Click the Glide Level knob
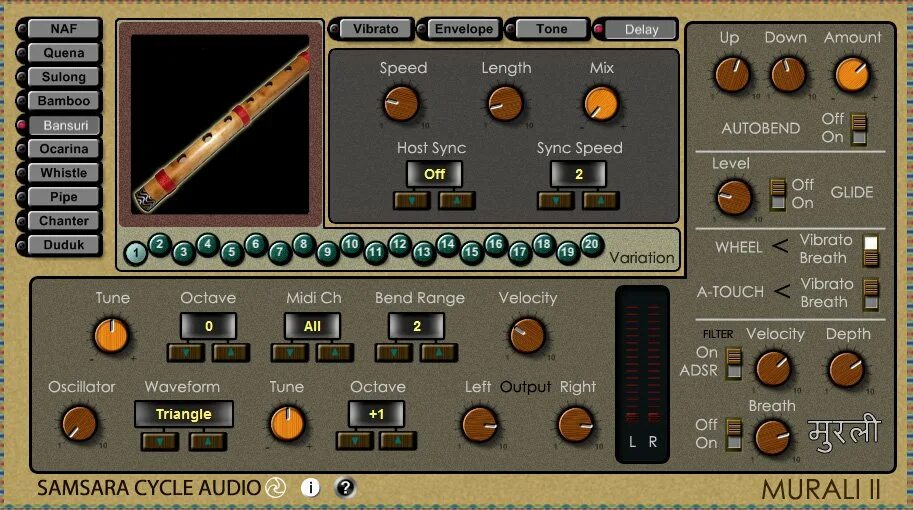Viewport: 913px width, 510px height. click(734, 197)
